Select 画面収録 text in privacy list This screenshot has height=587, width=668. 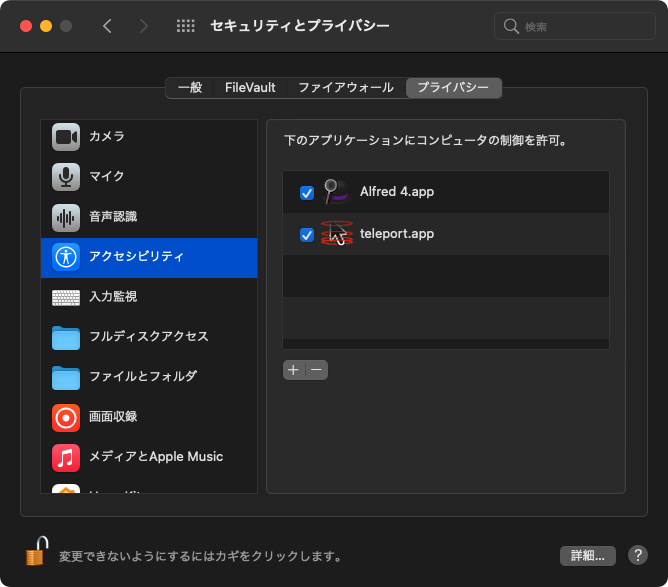(x=113, y=417)
